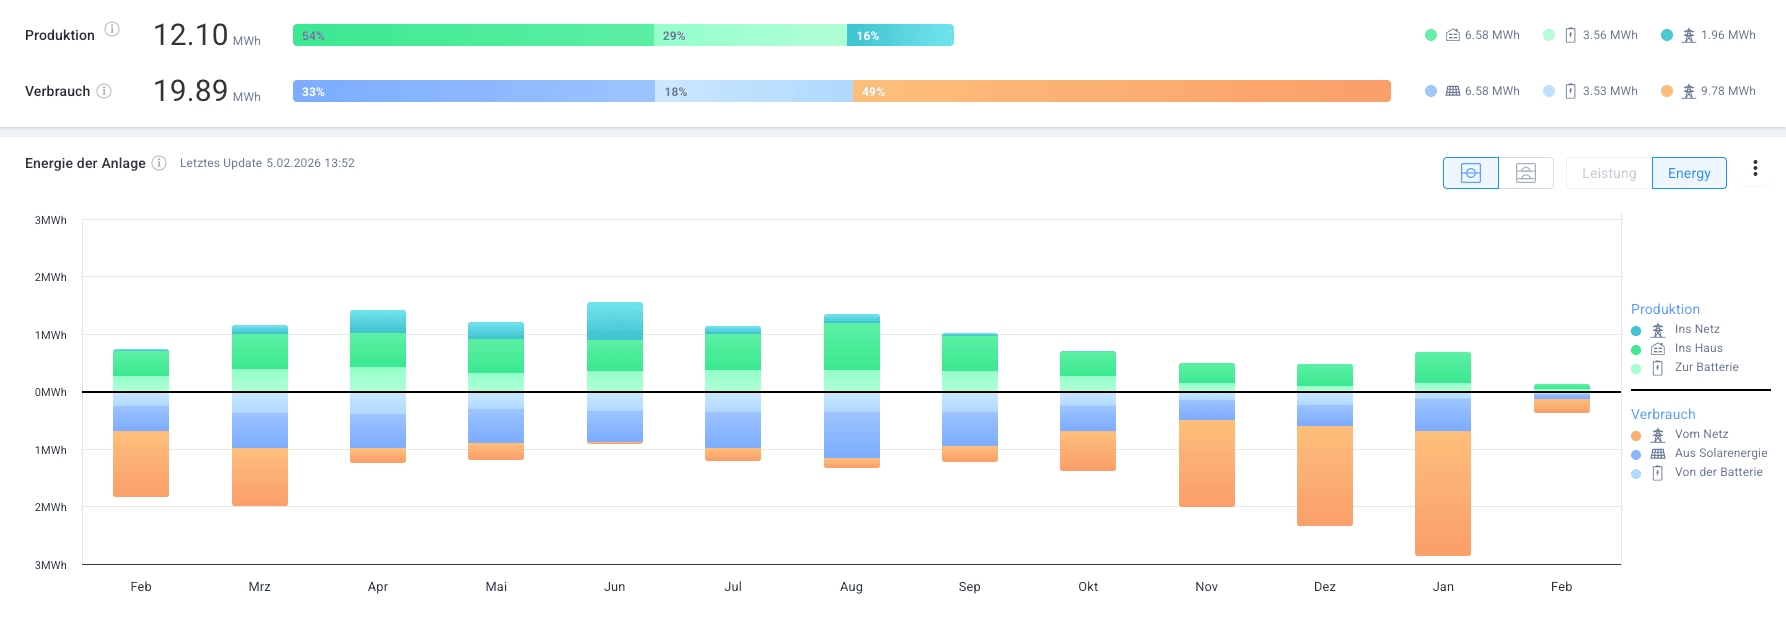Toggle Vom Netz series in legend

(1700, 434)
